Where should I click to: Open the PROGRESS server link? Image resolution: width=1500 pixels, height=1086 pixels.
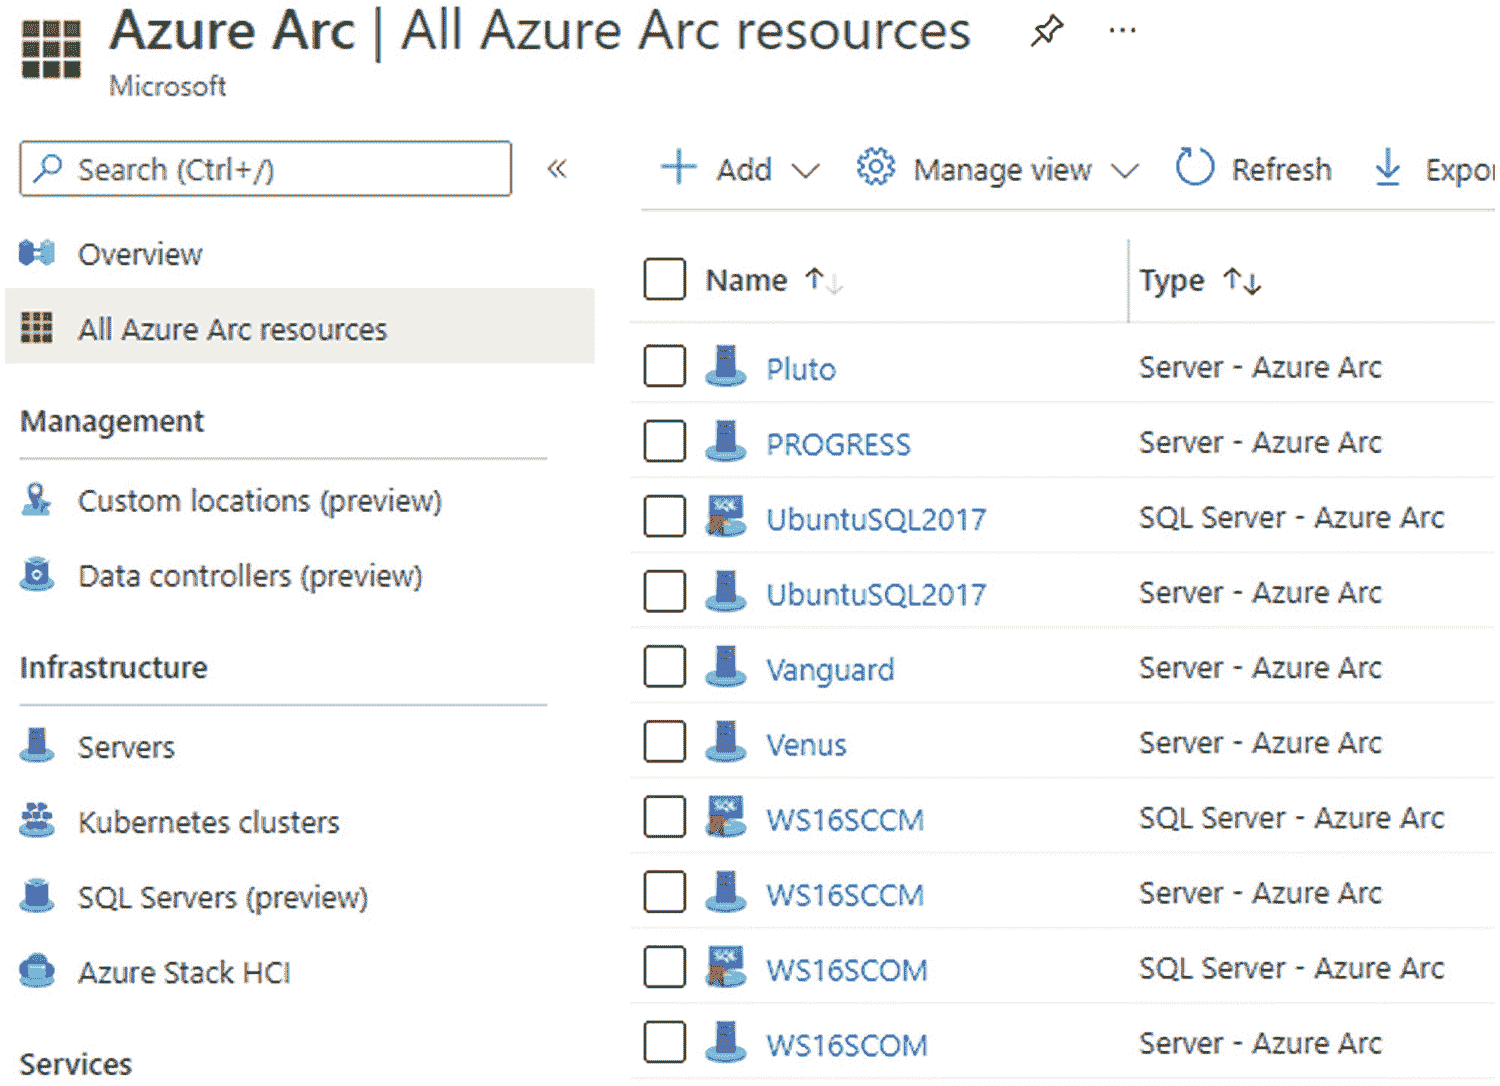click(x=838, y=444)
